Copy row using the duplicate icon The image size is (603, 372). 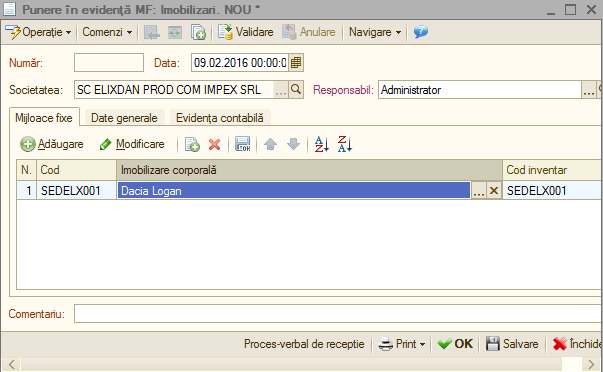[x=192, y=145]
